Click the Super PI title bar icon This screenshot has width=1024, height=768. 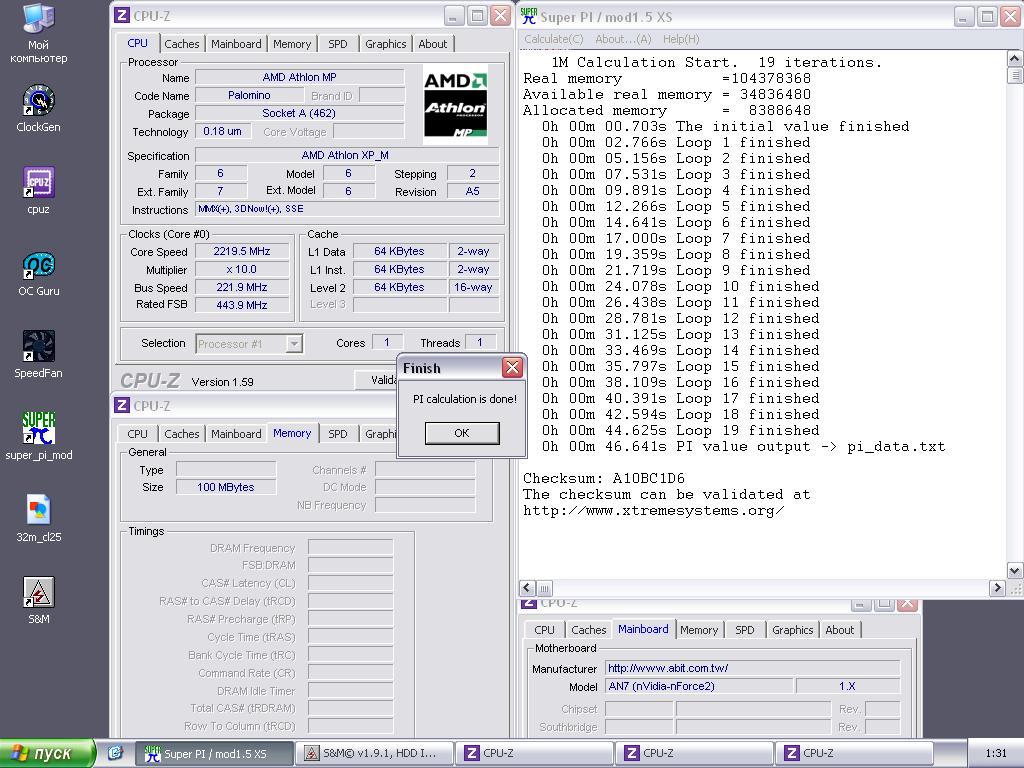pos(529,16)
